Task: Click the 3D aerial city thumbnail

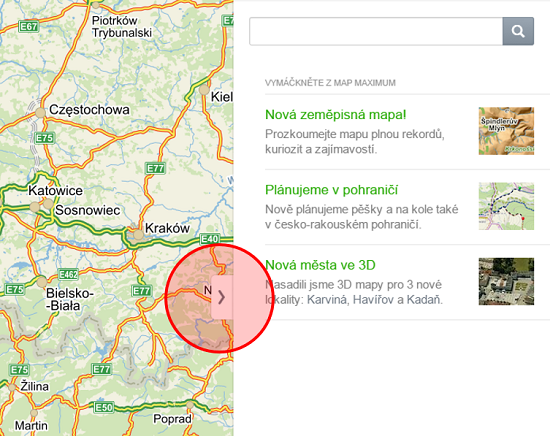Action: point(506,281)
